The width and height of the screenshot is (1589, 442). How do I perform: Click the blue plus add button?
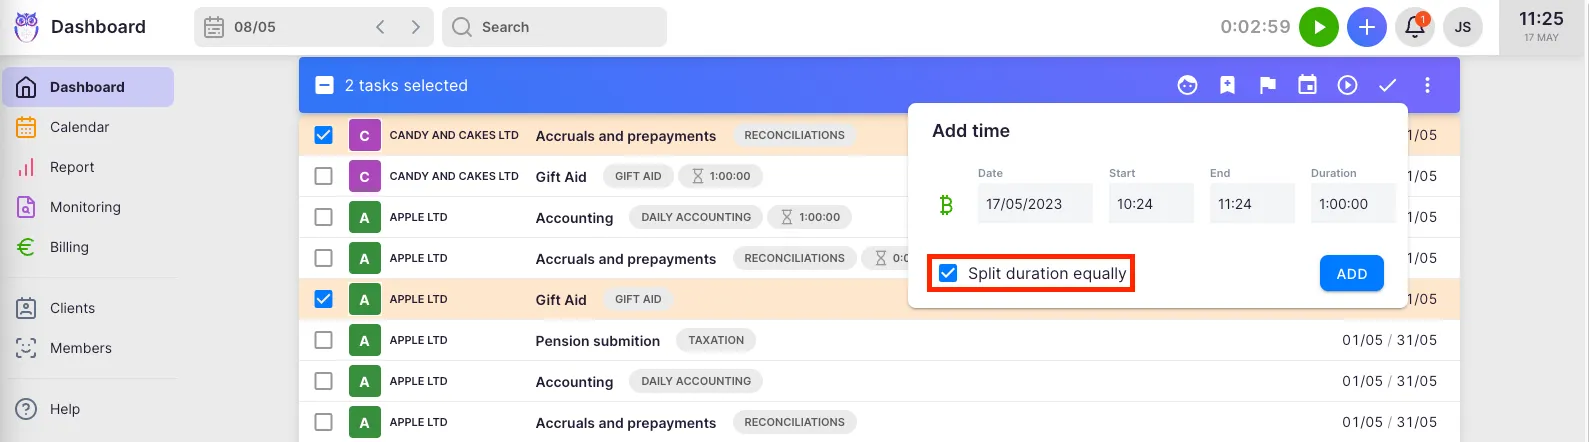pos(1366,27)
